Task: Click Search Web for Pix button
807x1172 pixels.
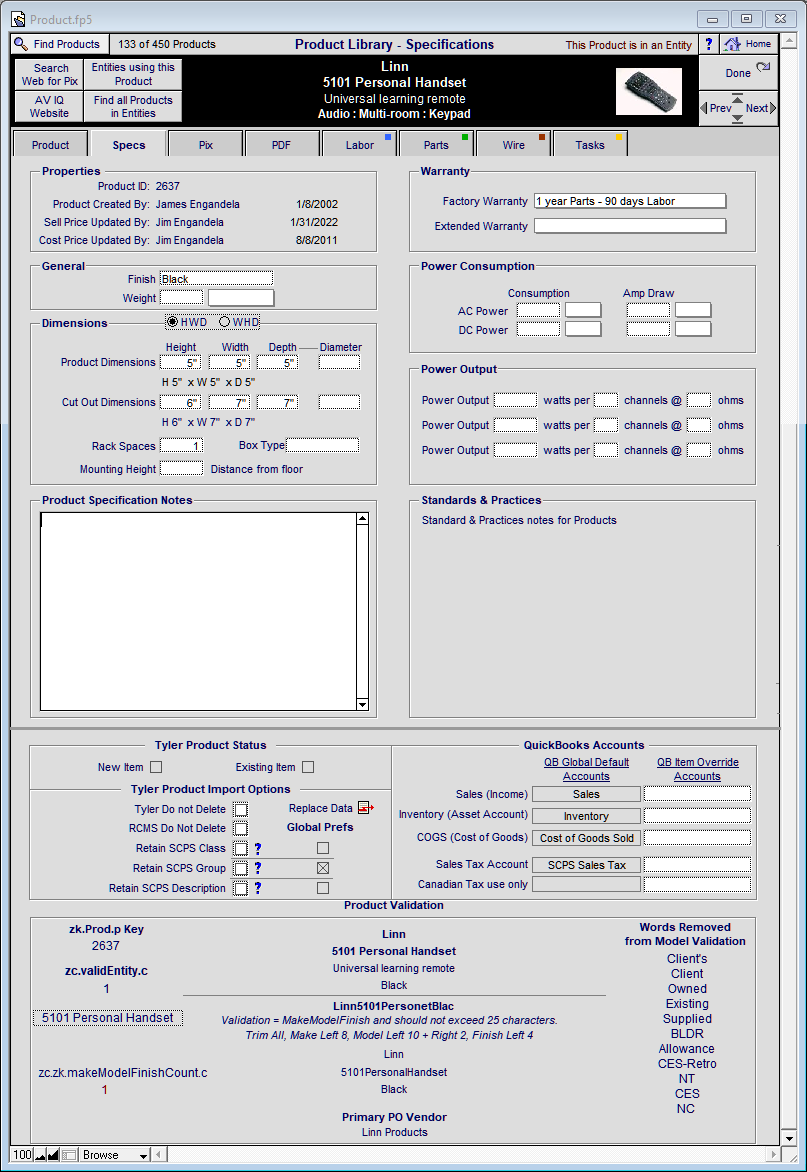Action: click(49, 74)
